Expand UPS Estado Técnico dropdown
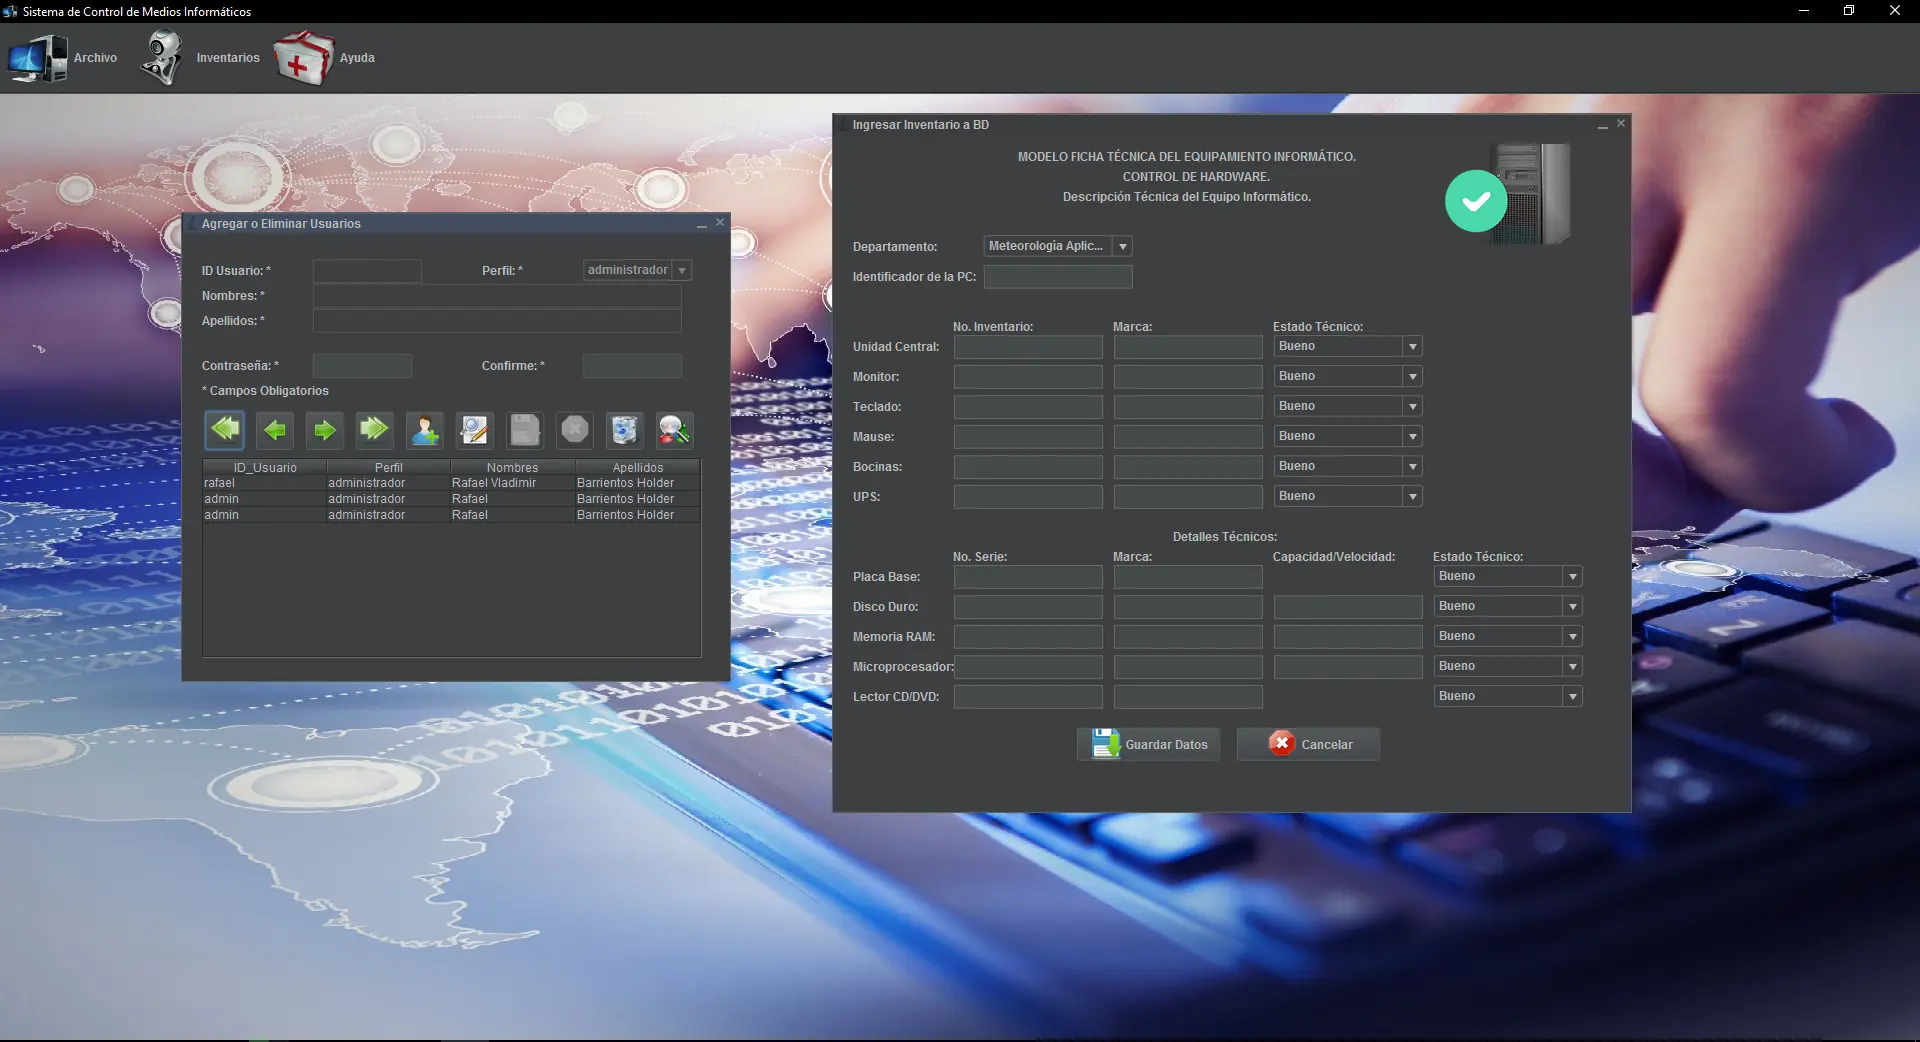Image resolution: width=1920 pixels, height=1042 pixels. click(1413, 496)
